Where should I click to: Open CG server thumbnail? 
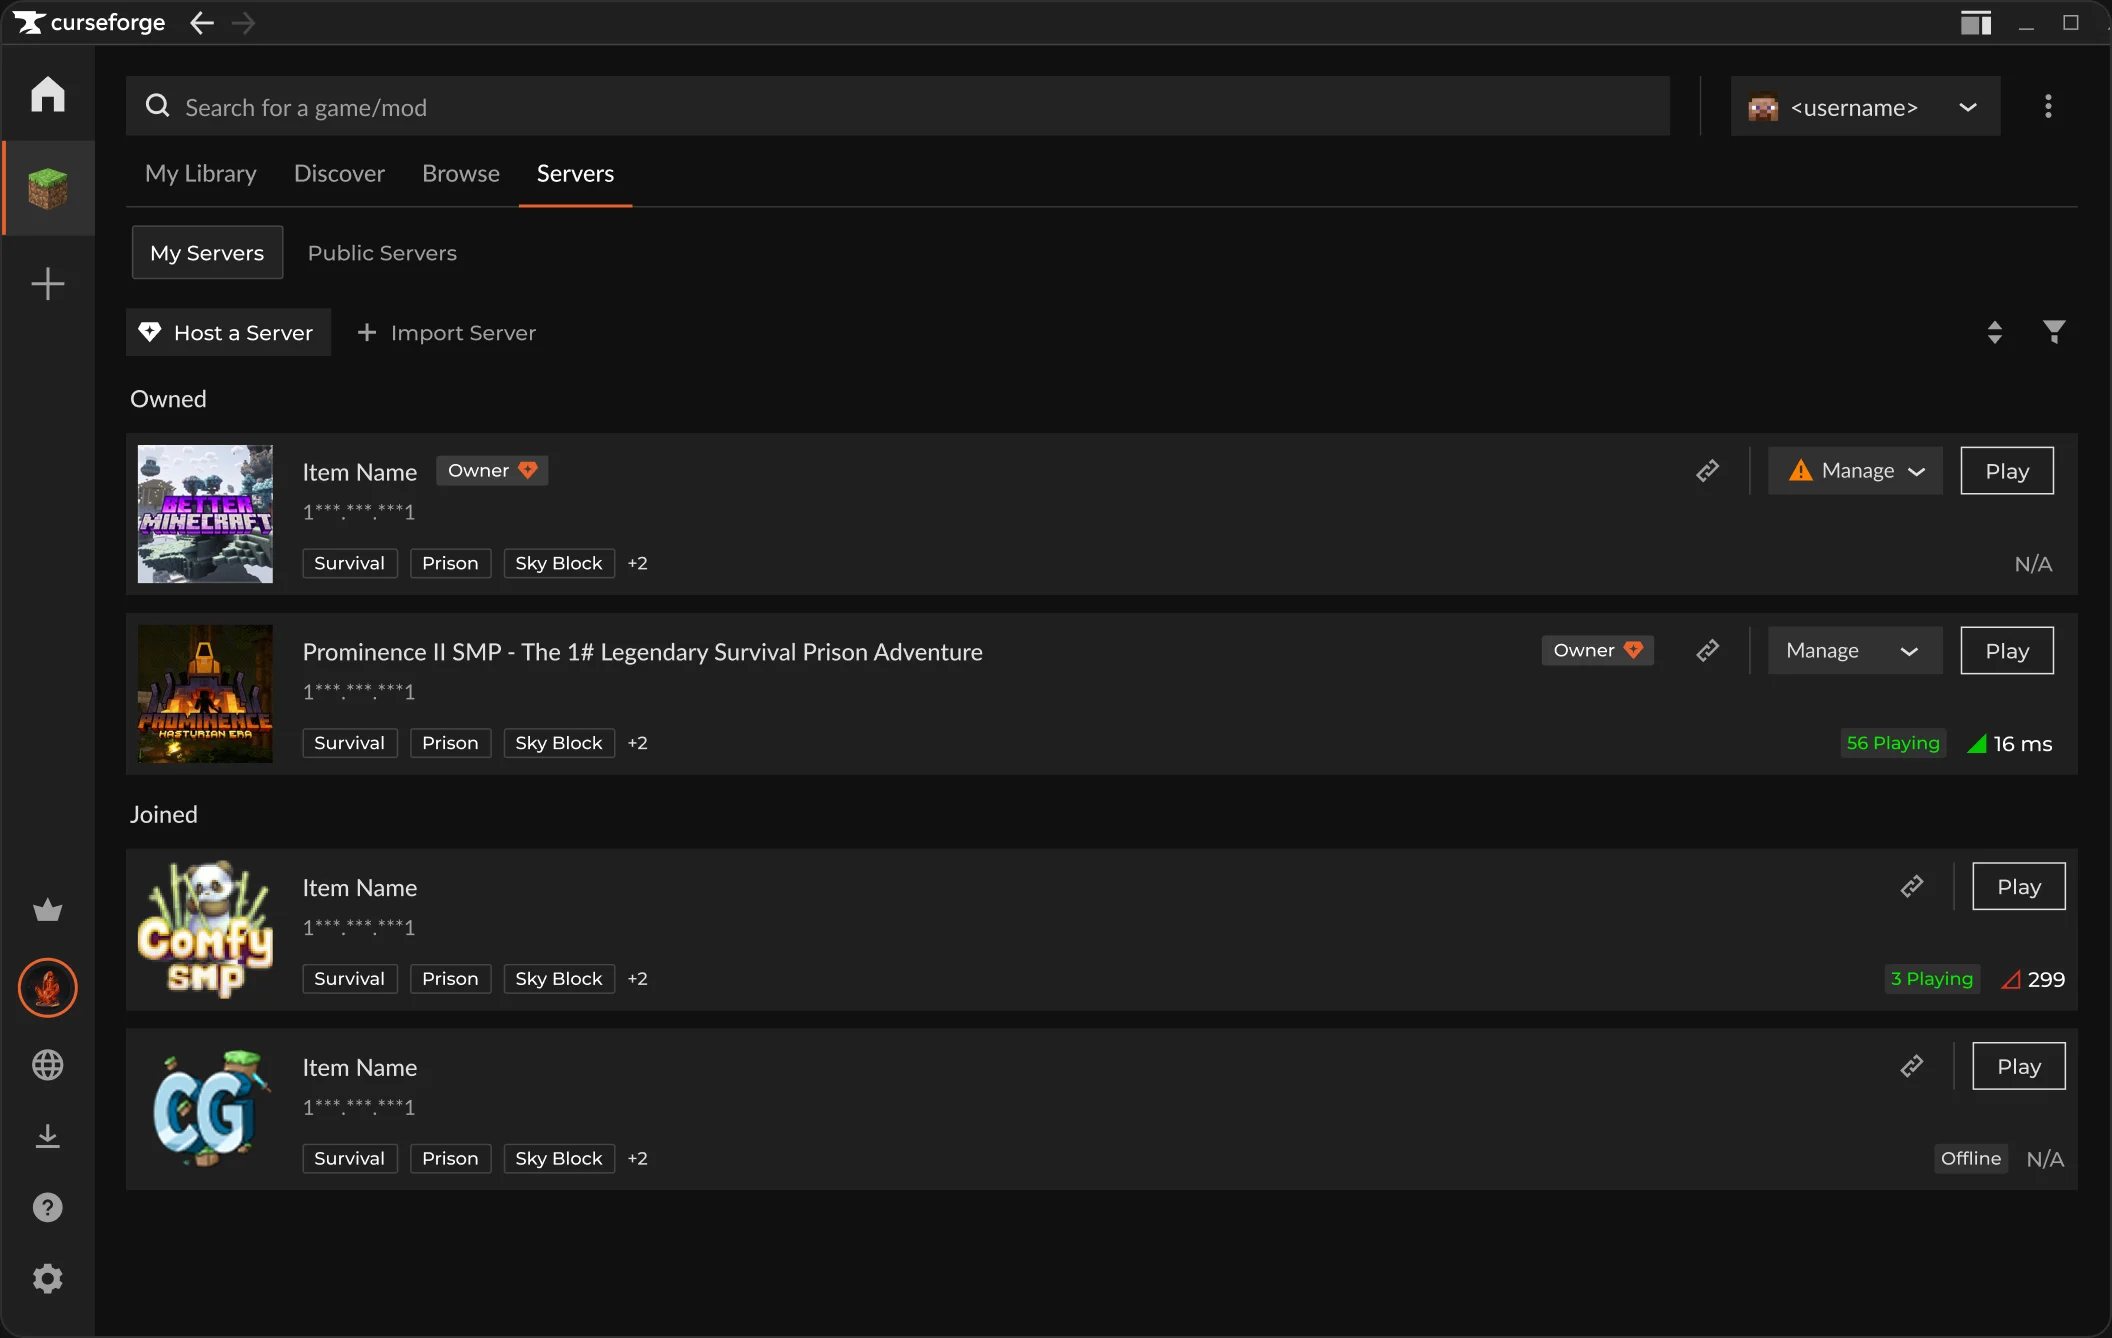pos(205,1110)
